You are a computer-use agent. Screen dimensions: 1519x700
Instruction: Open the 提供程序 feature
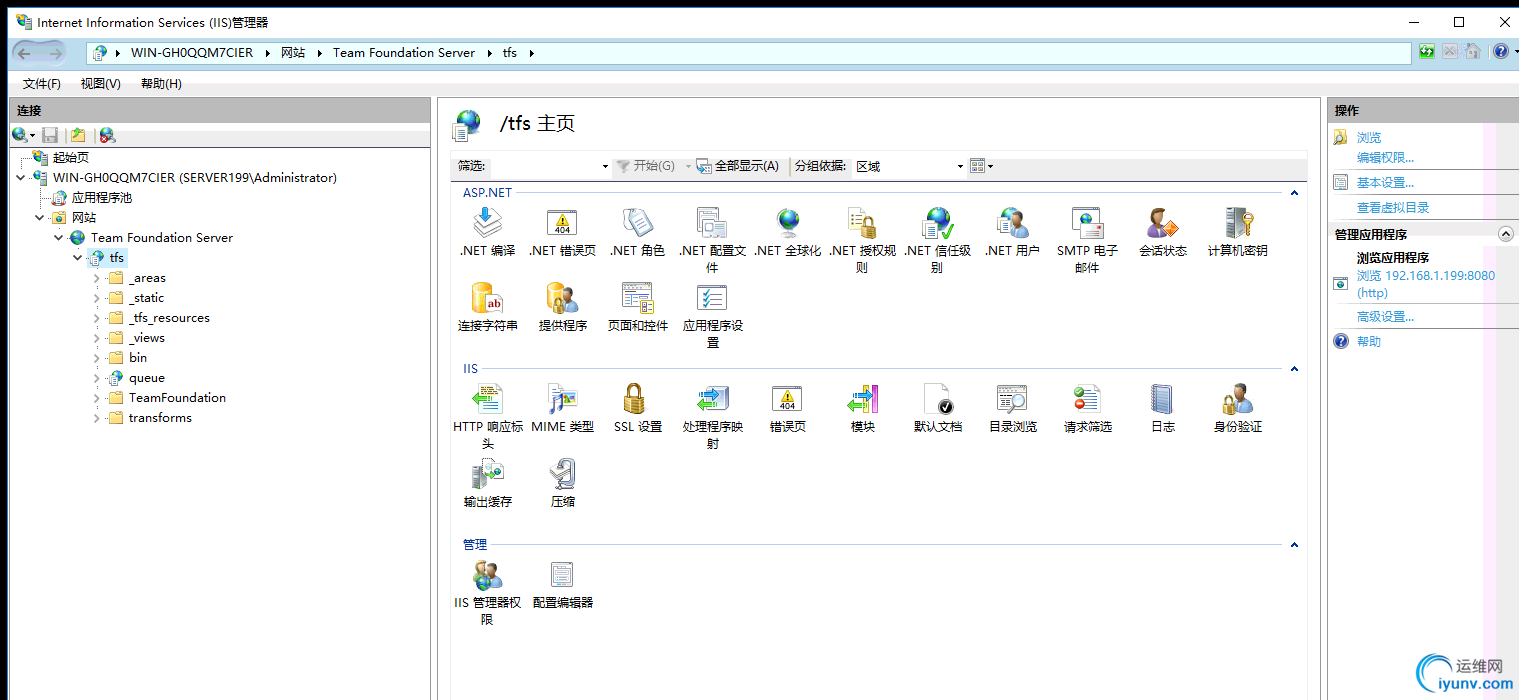(x=562, y=307)
